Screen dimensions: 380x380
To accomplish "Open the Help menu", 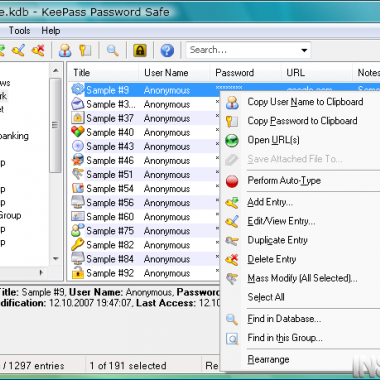I will pyautogui.click(x=51, y=31).
